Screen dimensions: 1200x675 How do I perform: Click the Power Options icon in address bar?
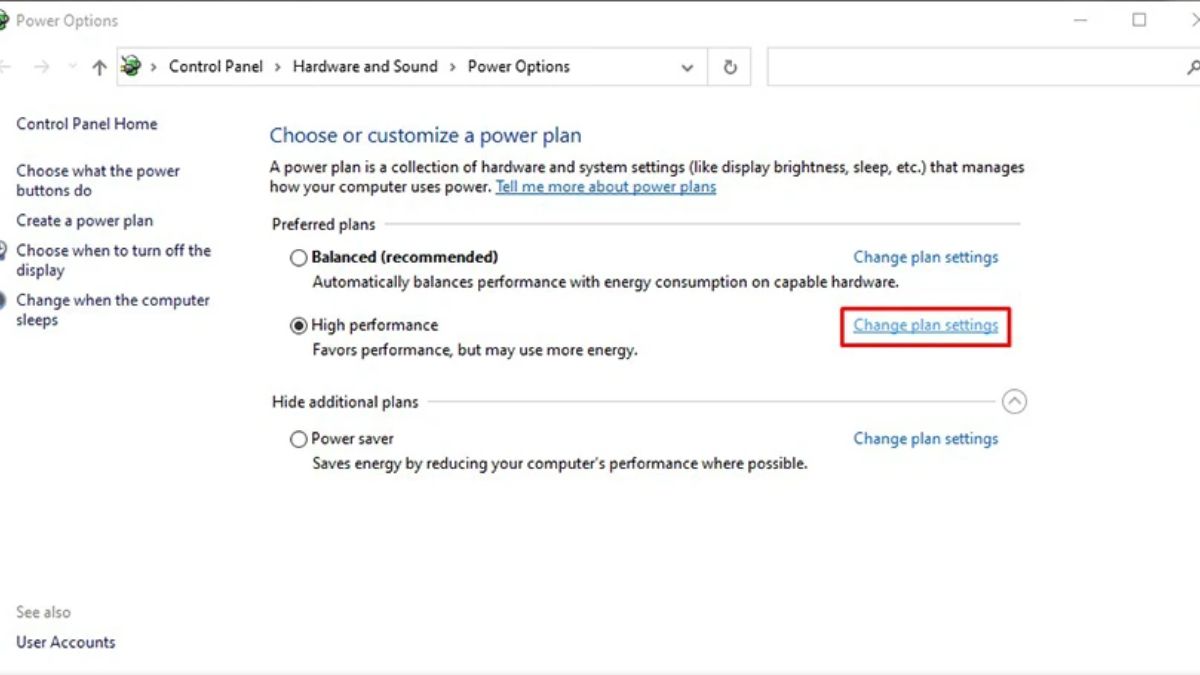tap(131, 67)
